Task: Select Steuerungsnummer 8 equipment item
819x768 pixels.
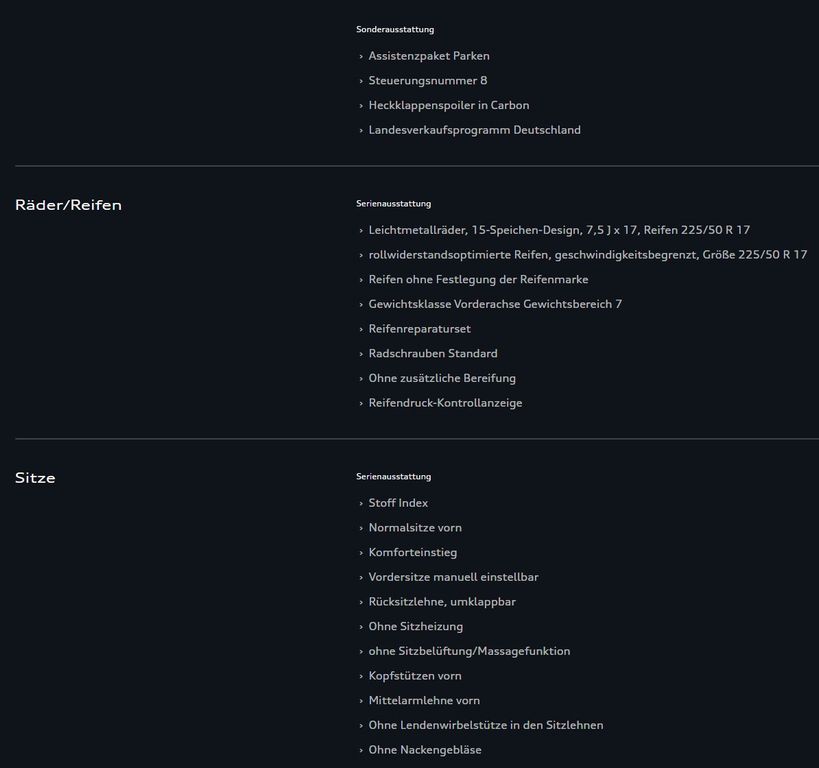Action: [427, 80]
